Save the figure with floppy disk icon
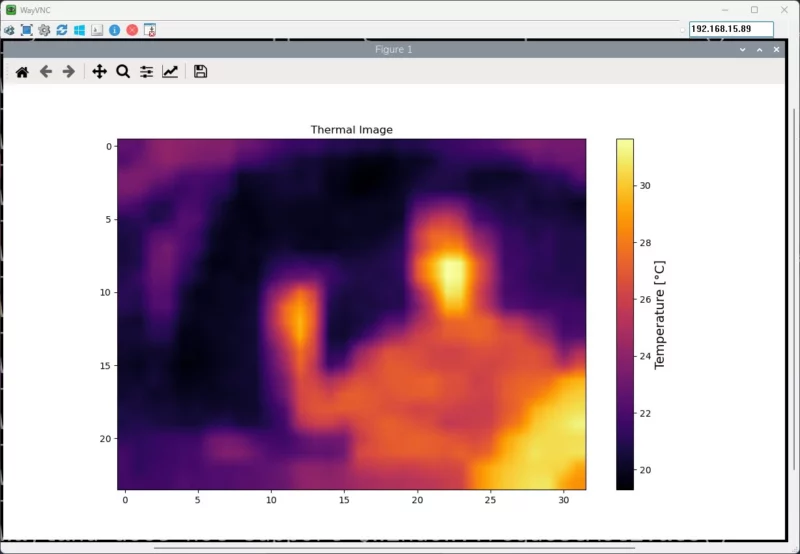The height and width of the screenshot is (554, 800). tap(200, 72)
